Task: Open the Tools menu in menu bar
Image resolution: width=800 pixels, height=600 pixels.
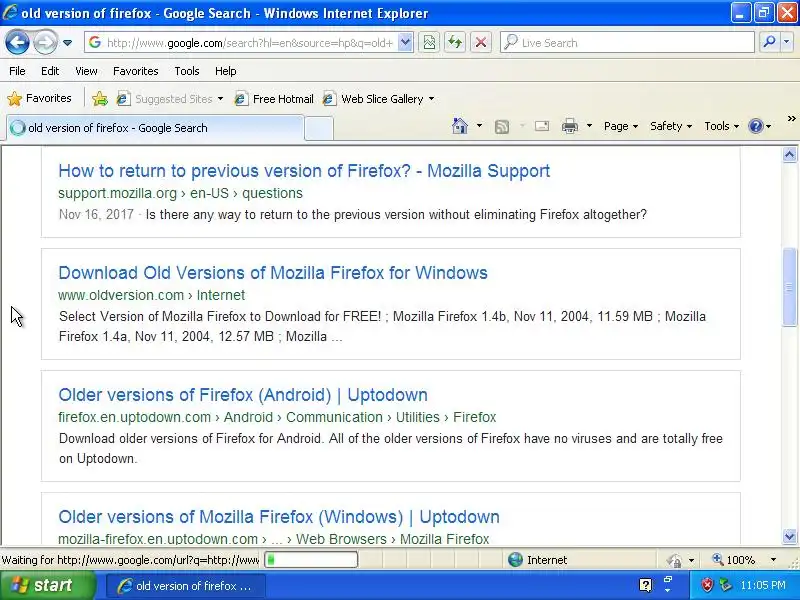Action: 187,71
